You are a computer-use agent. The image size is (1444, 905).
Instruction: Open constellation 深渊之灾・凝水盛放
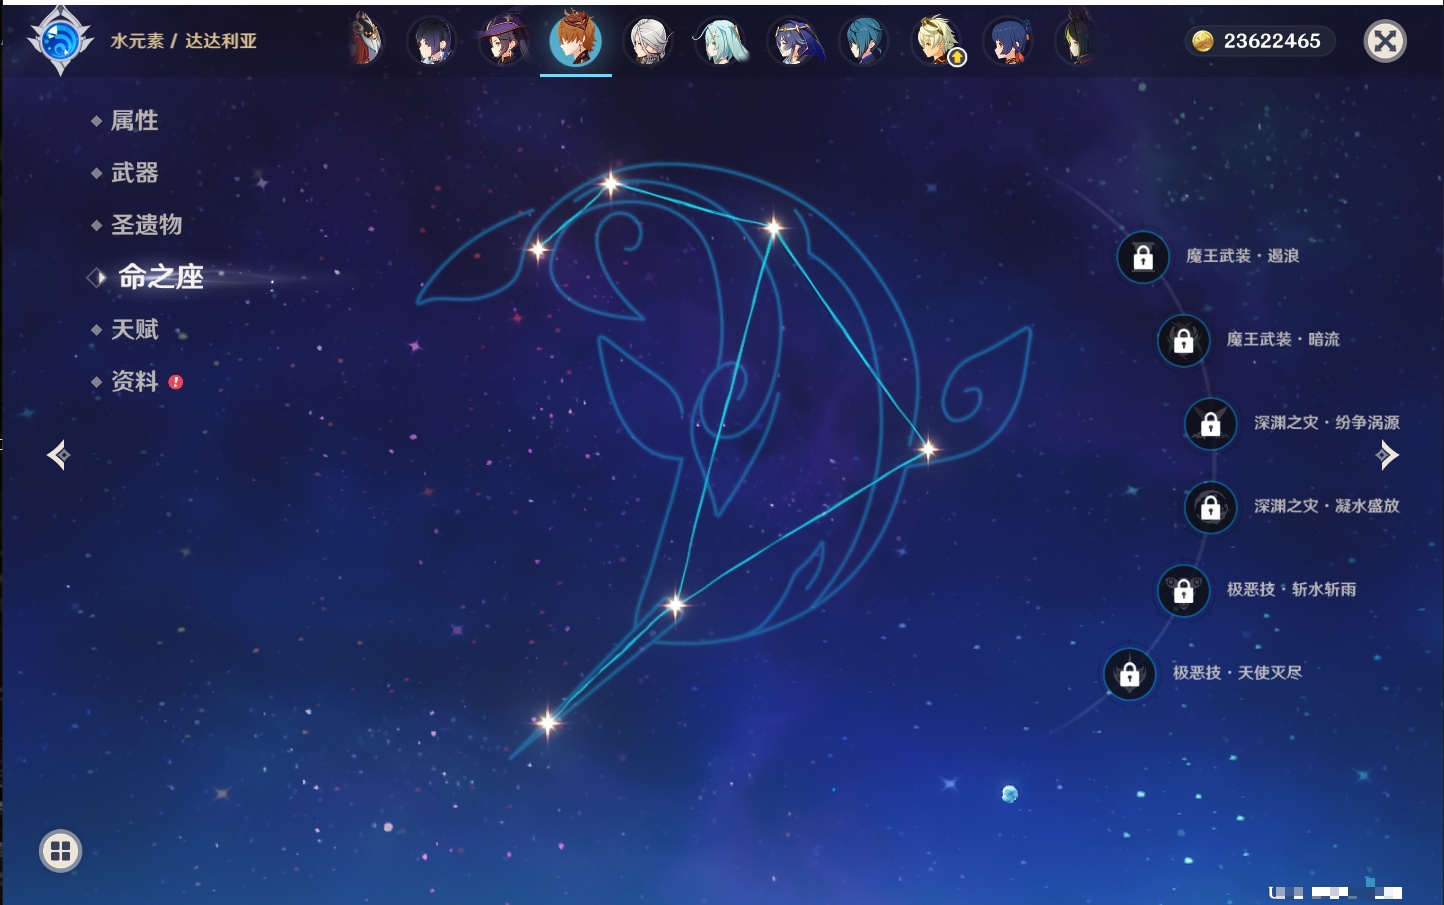click(1326, 507)
